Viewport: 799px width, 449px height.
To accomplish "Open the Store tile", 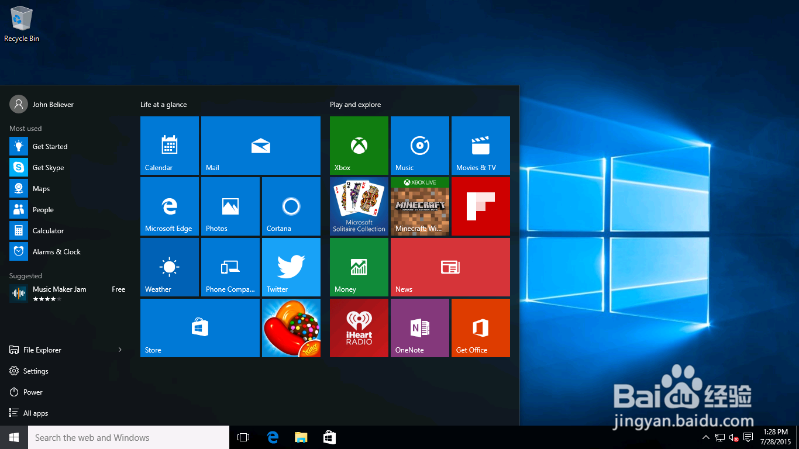I will (200, 328).
